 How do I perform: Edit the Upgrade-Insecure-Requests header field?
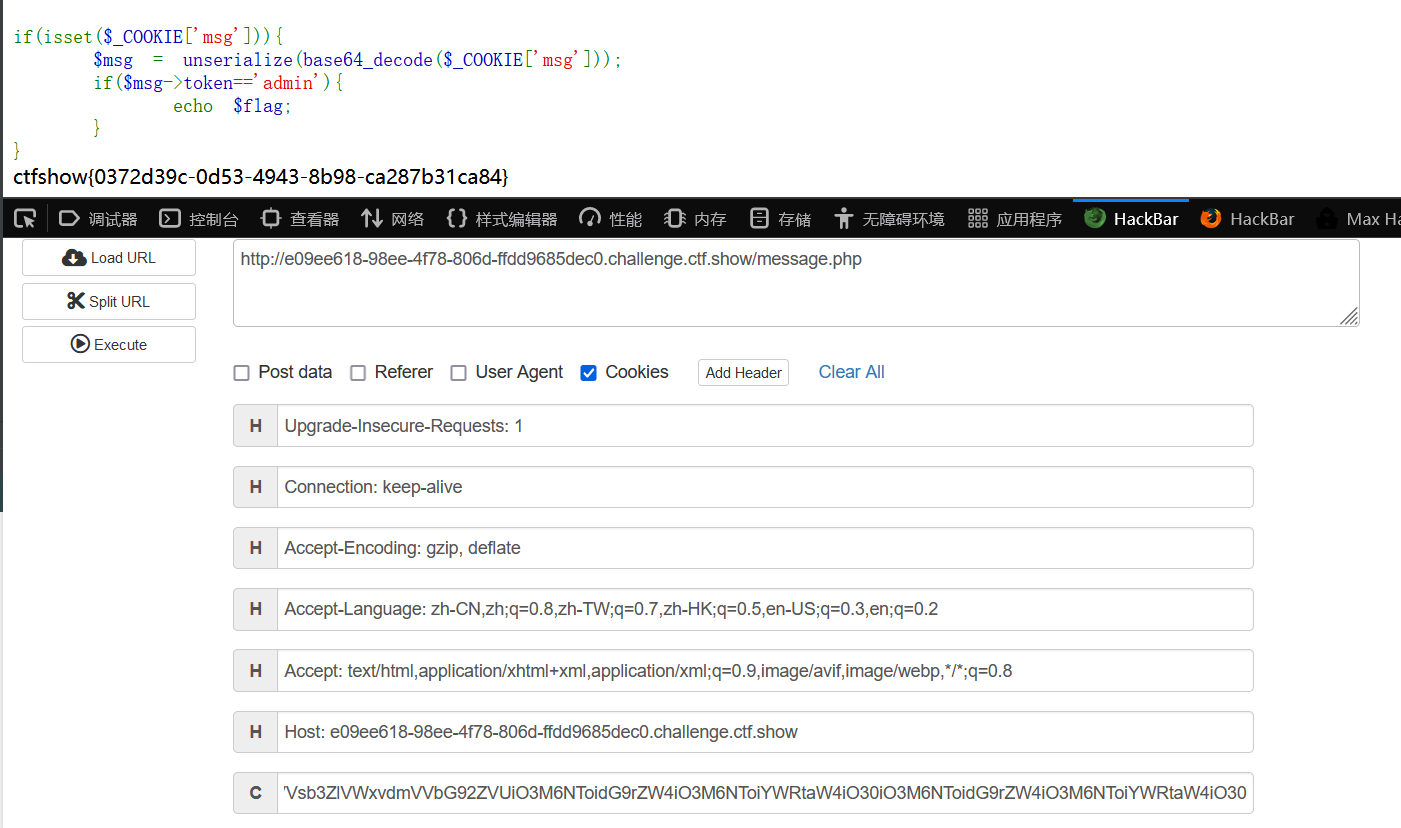765,426
